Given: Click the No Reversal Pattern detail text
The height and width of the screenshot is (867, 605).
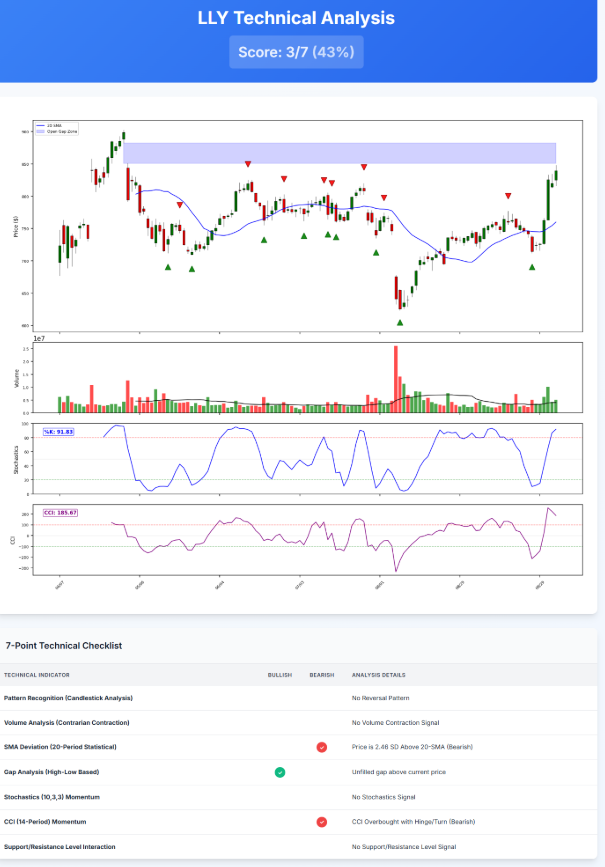Looking at the screenshot, I should pos(380,698).
